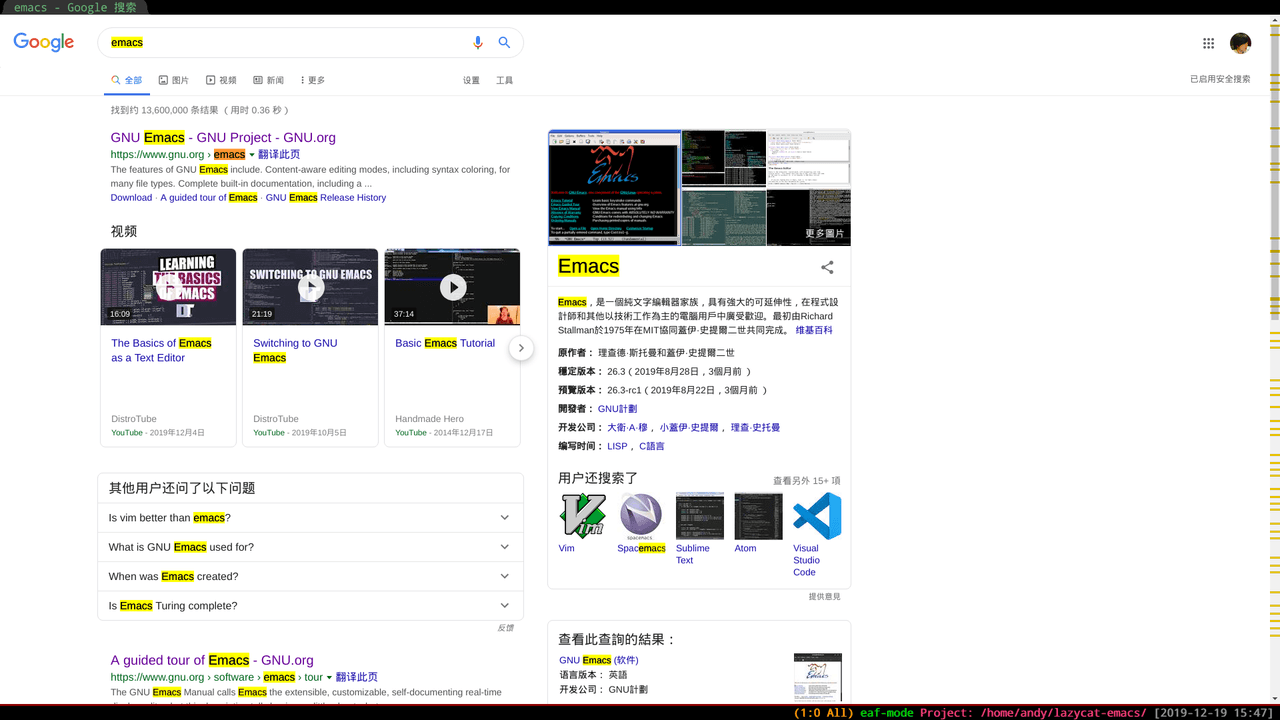Share the Emacs knowledge panel
The width and height of the screenshot is (1280, 720).
827,267
